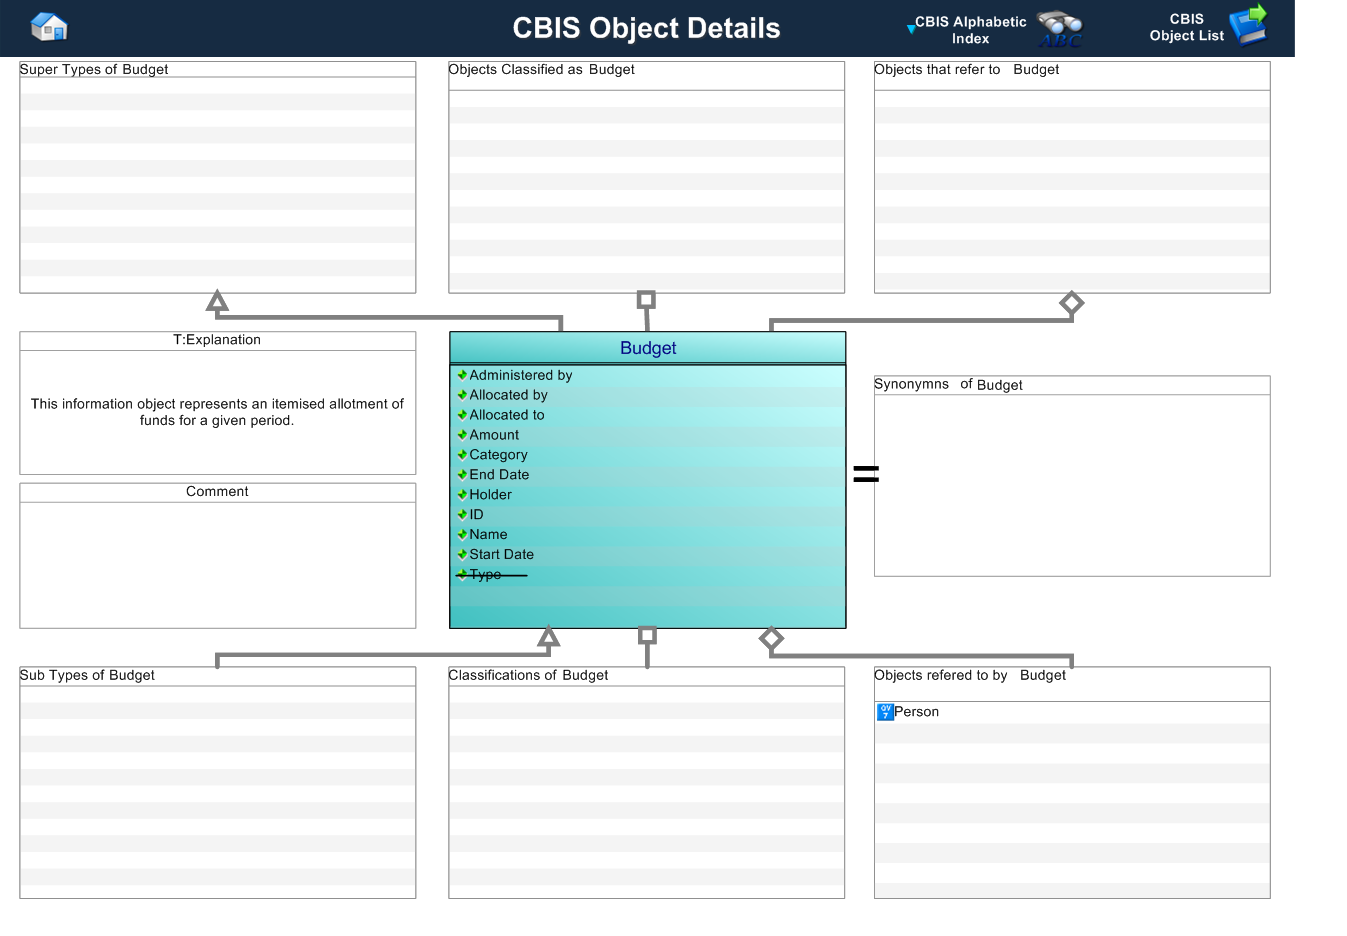1347x936 pixels.
Task: Click the Sub Types of Budget heading
Action: (x=87, y=676)
